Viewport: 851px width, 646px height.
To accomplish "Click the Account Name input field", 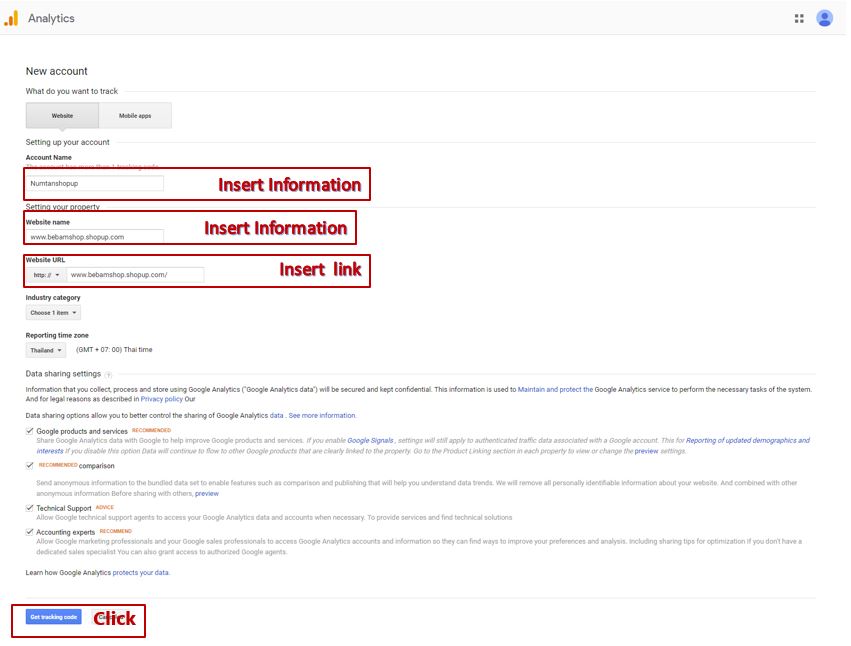I will pyautogui.click(x=94, y=183).
